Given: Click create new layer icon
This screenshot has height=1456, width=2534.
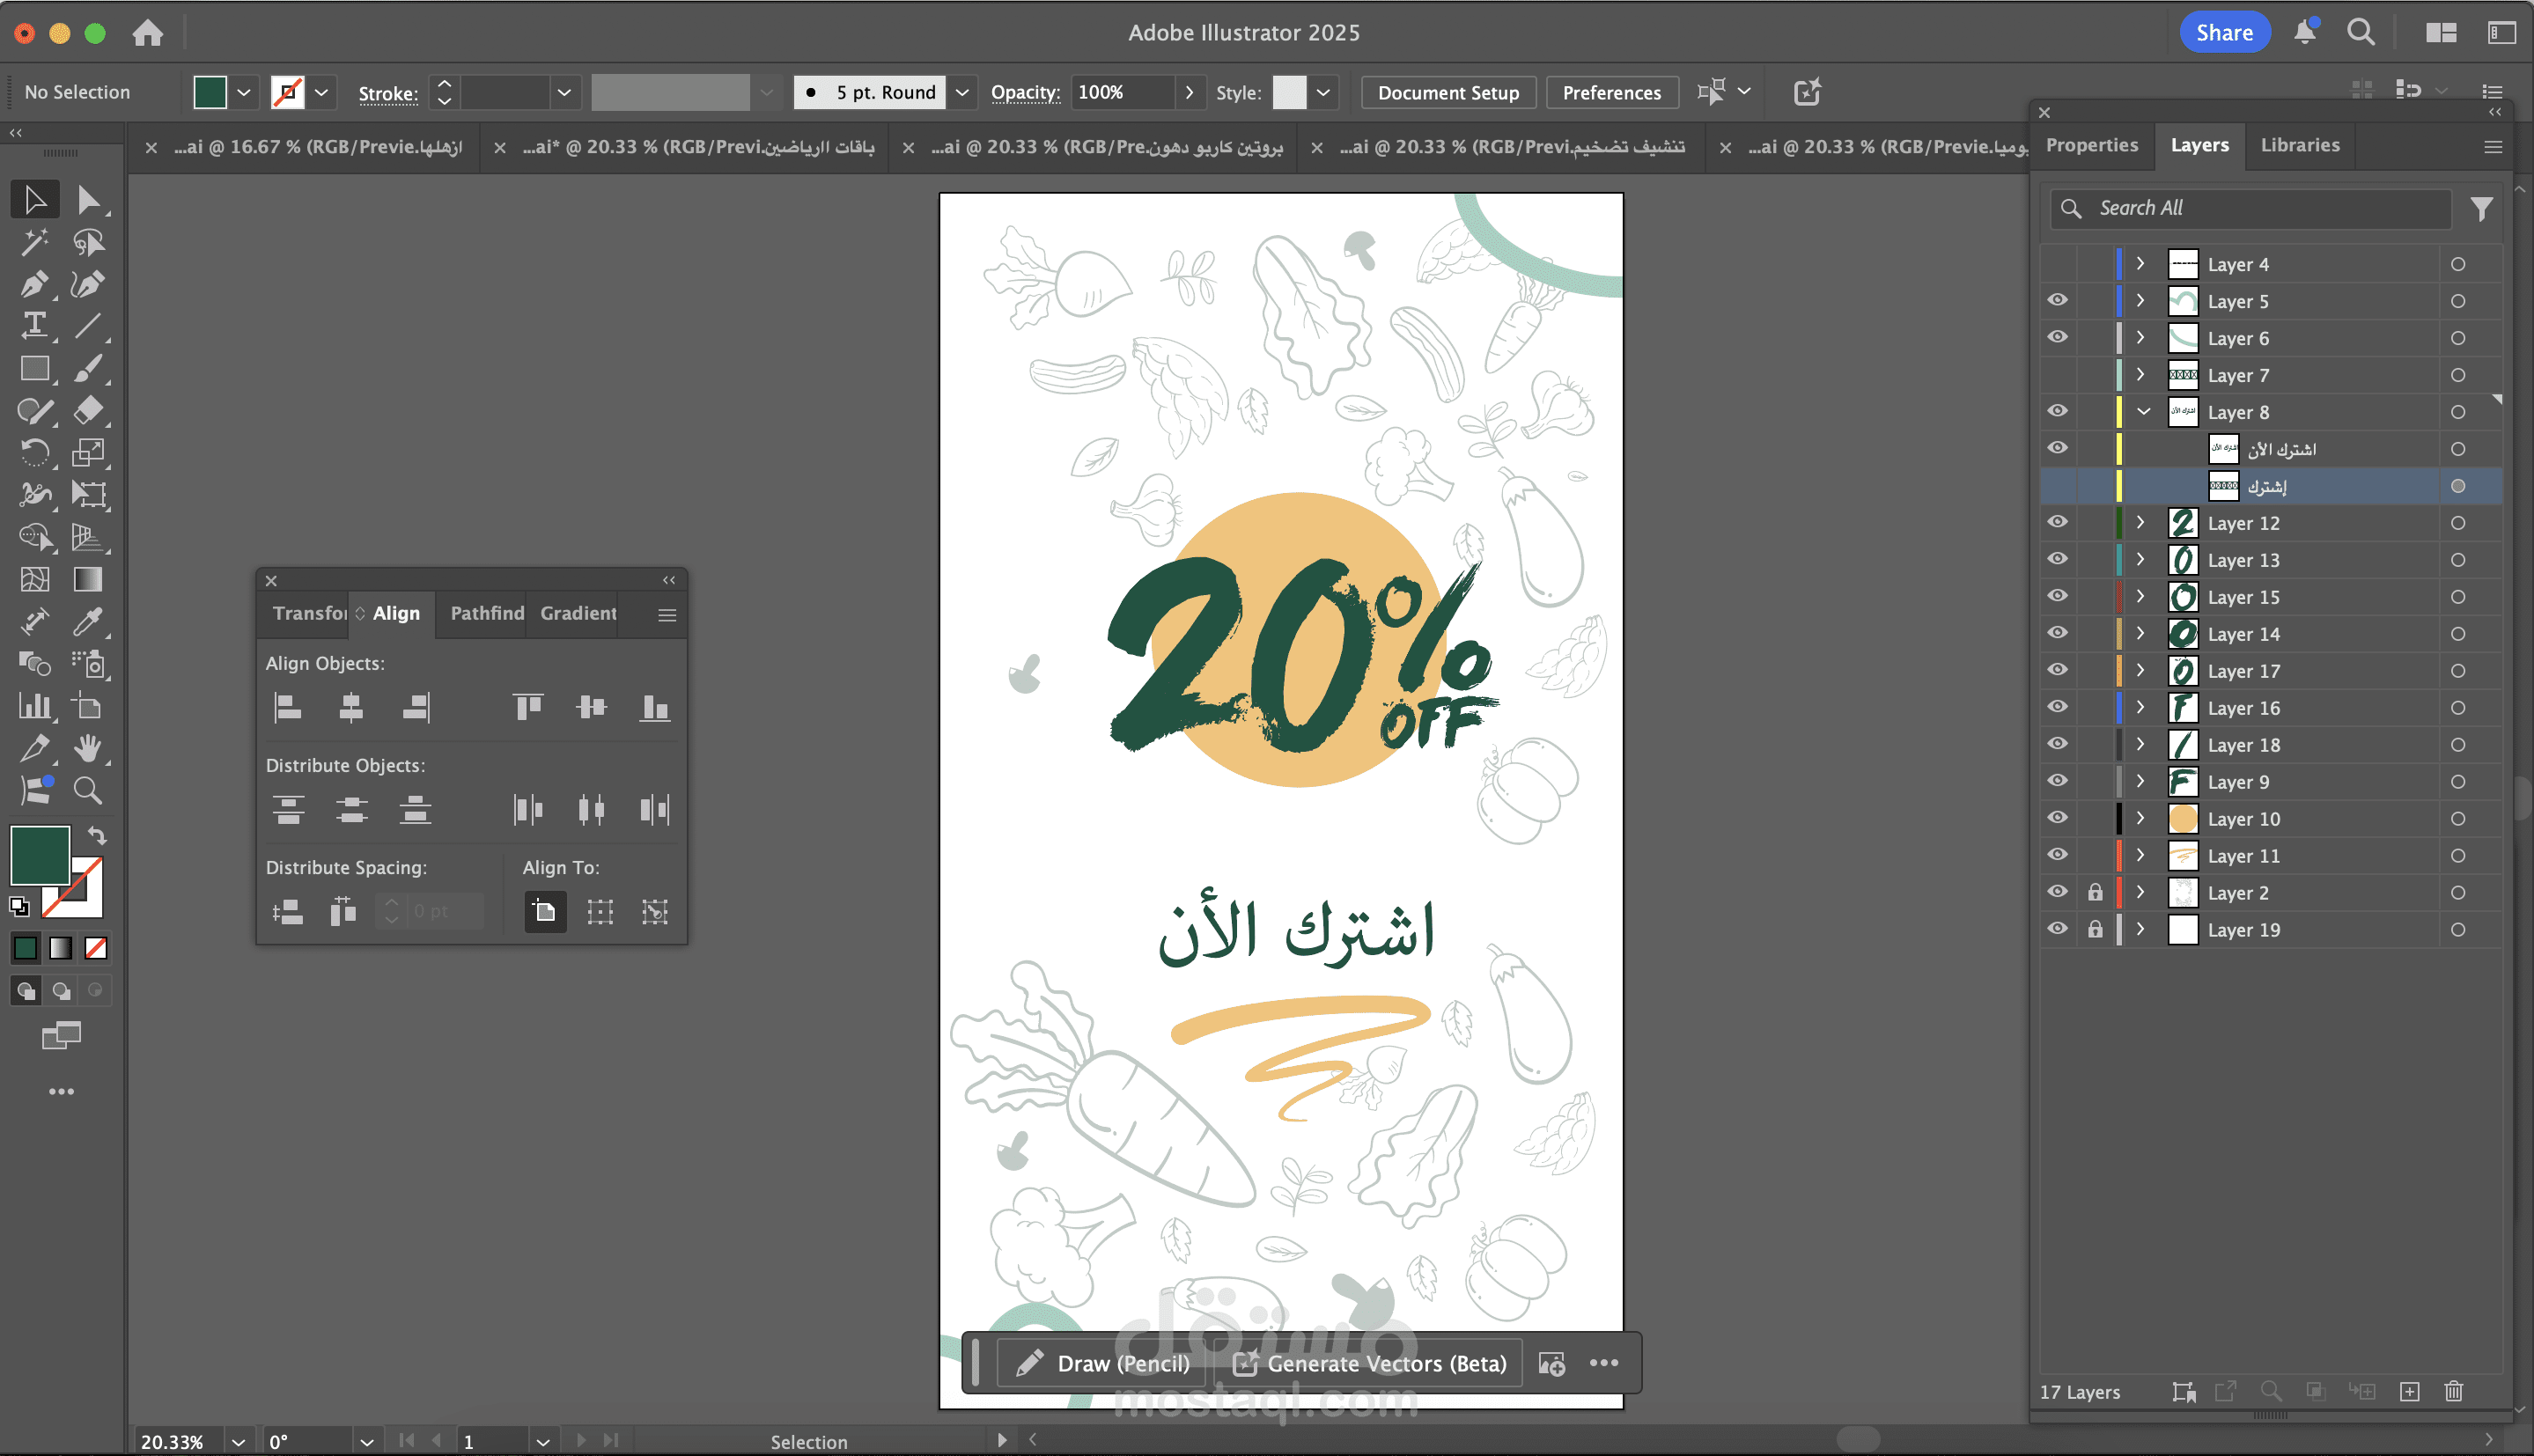Looking at the screenshot, I should 2409,1391.
